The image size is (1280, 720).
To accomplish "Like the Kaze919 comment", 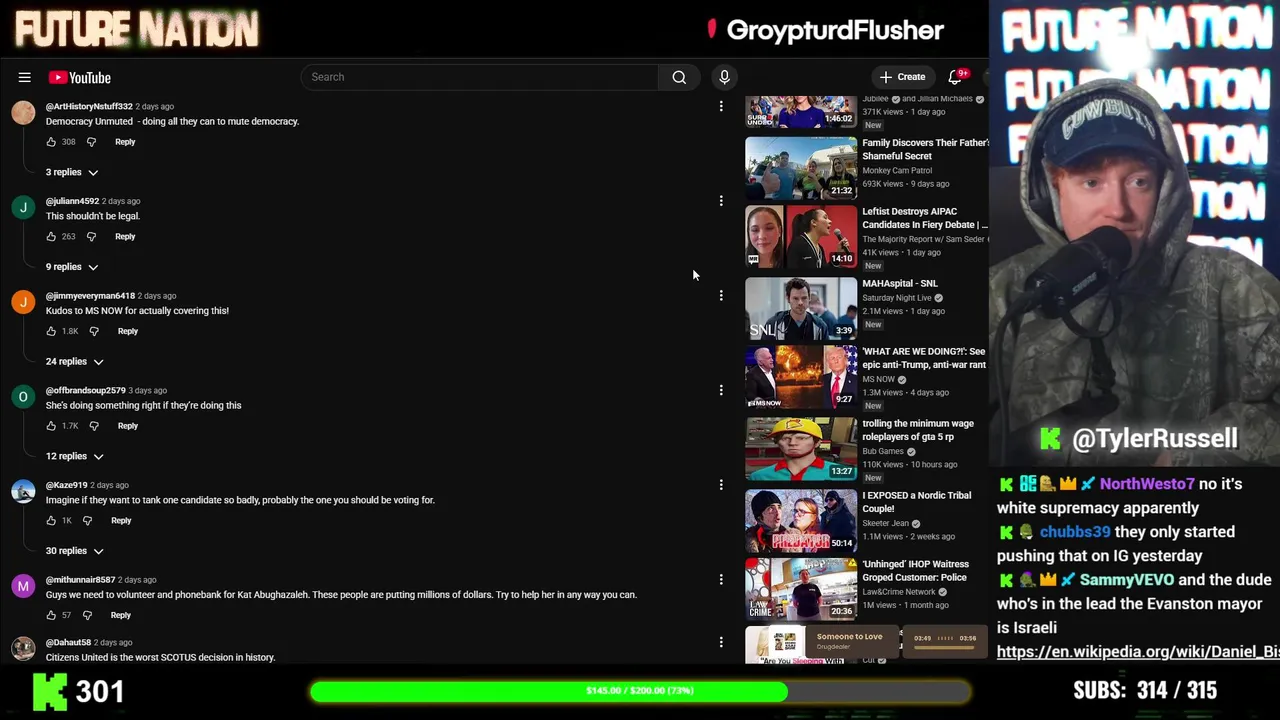I will [51, 521].
